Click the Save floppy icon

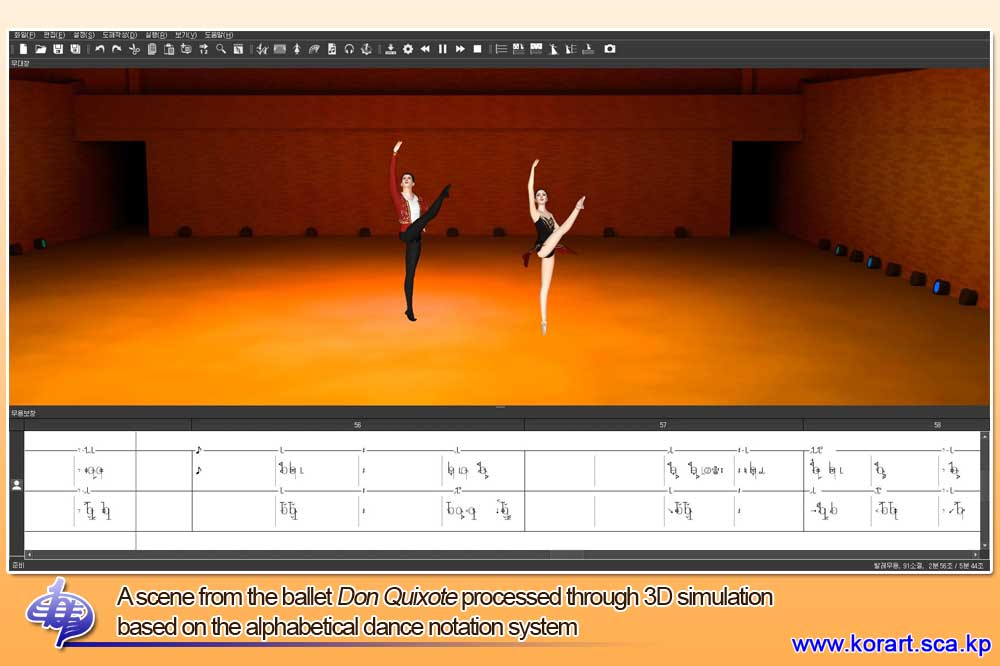[58, 49]
